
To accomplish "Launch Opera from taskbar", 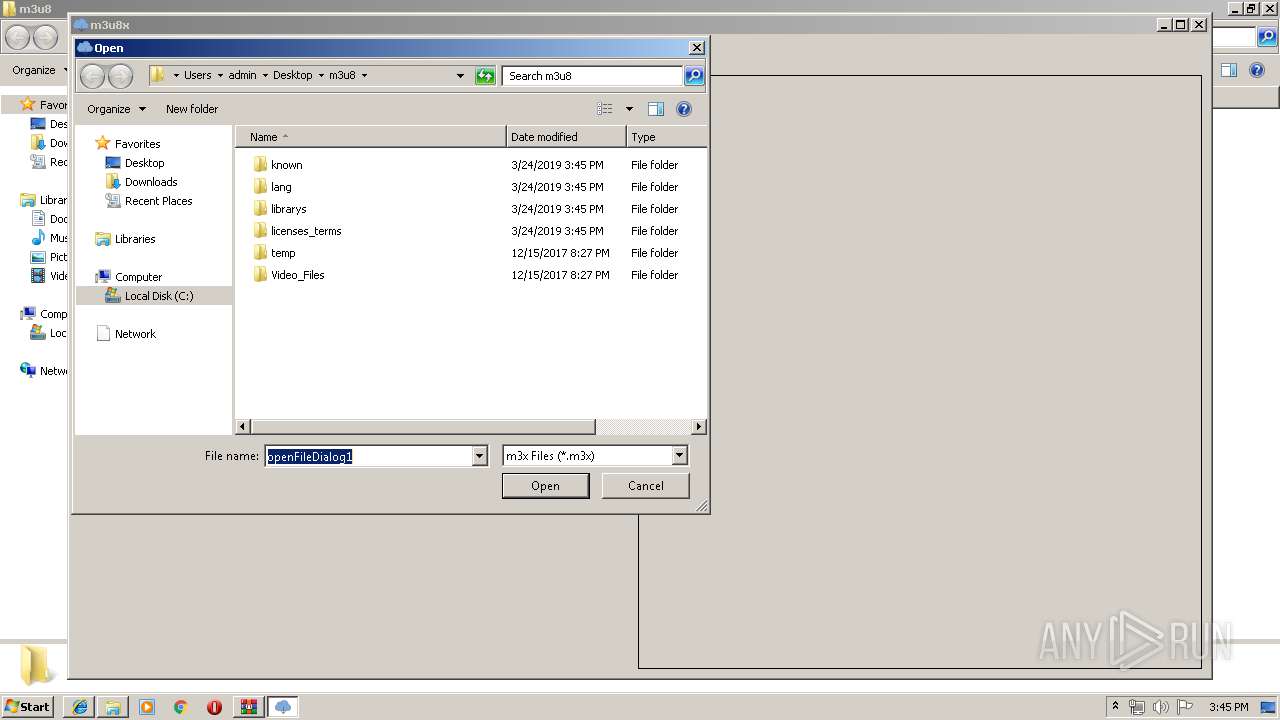I will pyautogui.click(x=214, y=707).
